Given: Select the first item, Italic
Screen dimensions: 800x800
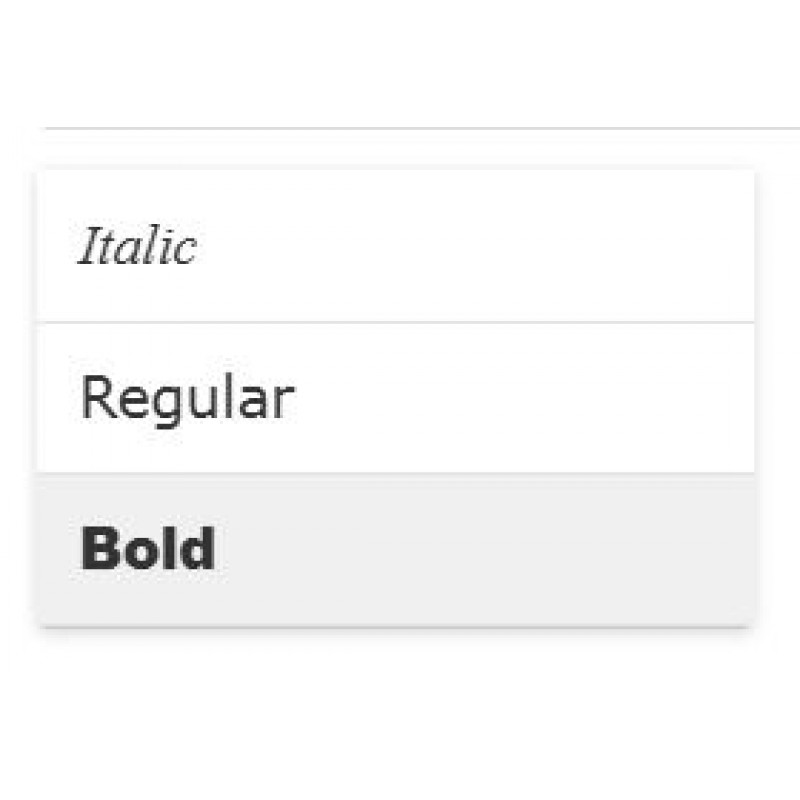Looking at the screenshot, I should (137, 247).
